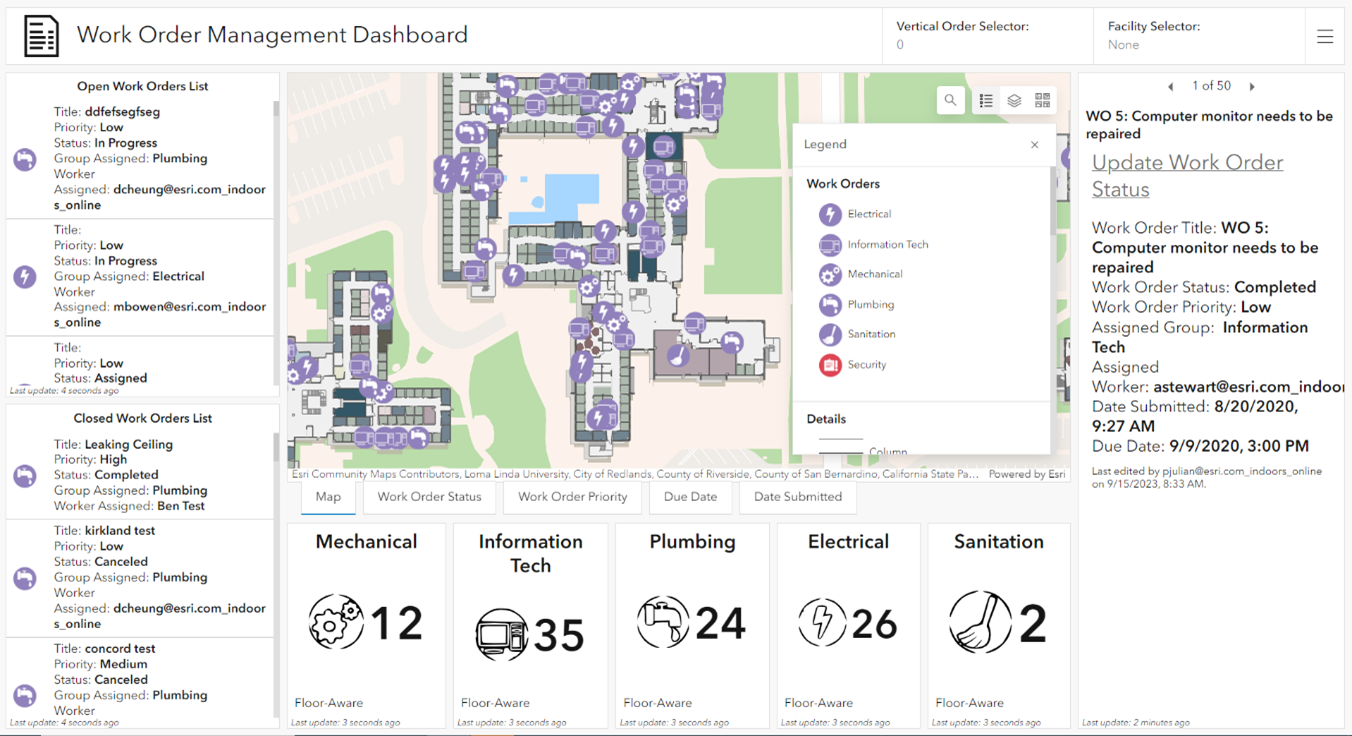Select the Security symbol in the Legend

coord(828,364)
